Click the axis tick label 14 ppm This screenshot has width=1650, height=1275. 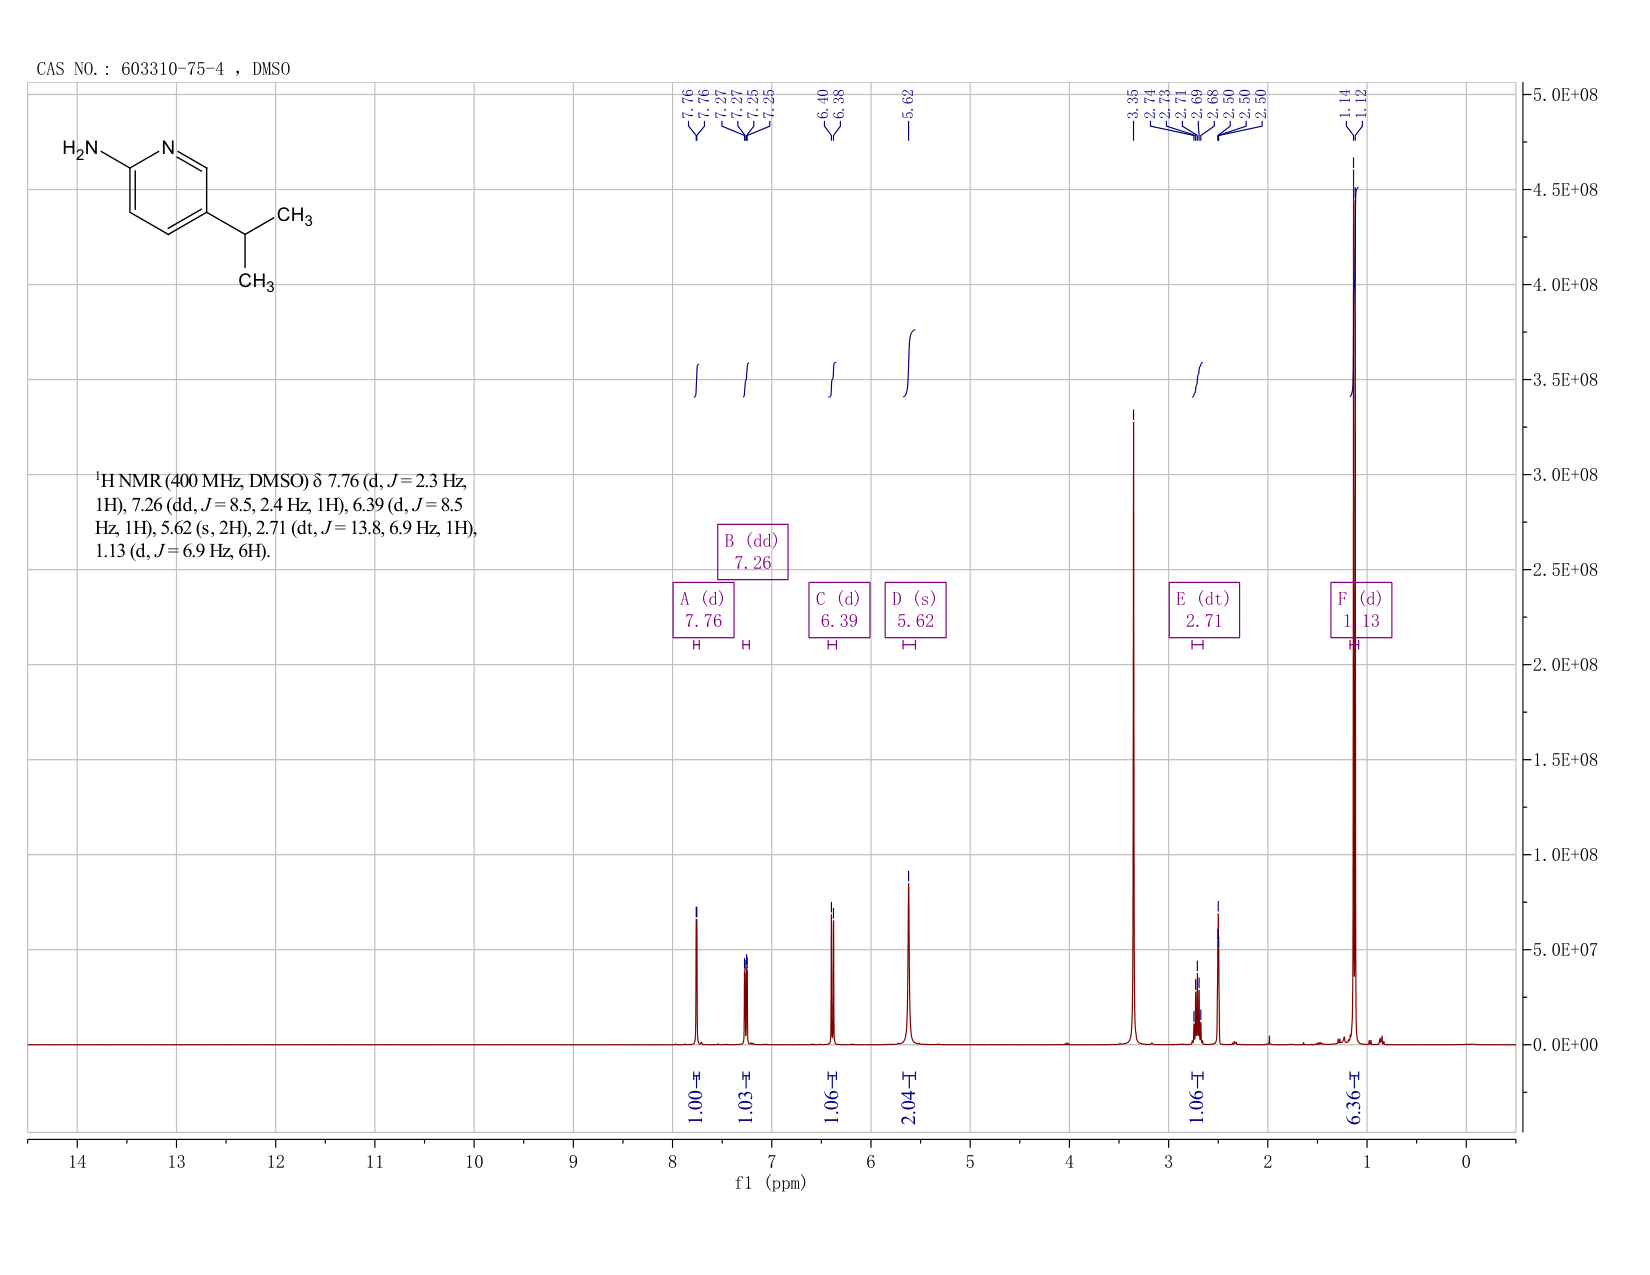[77, 1161]
